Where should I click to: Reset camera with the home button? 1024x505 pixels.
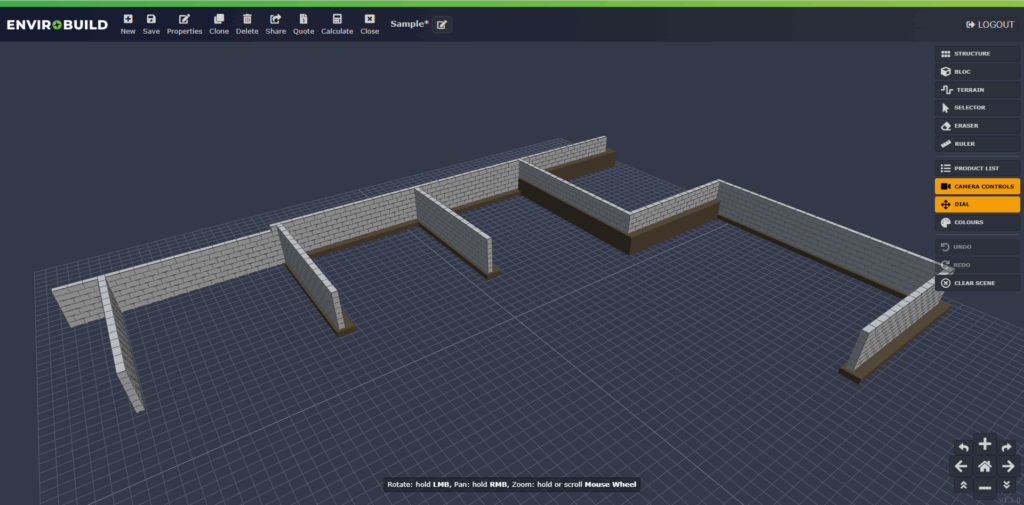point(985,466)
